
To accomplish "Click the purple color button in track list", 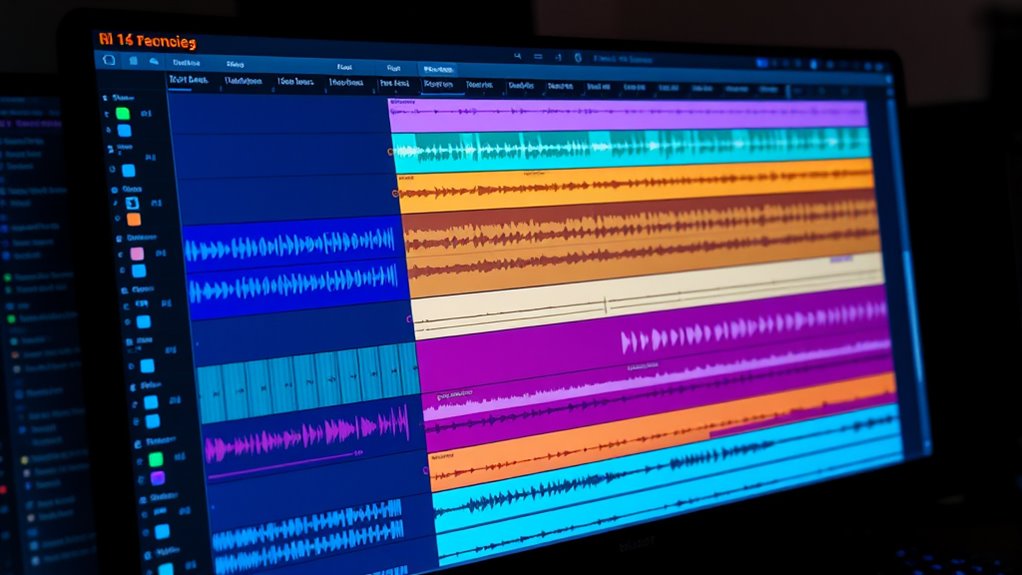I will [157, 478].
